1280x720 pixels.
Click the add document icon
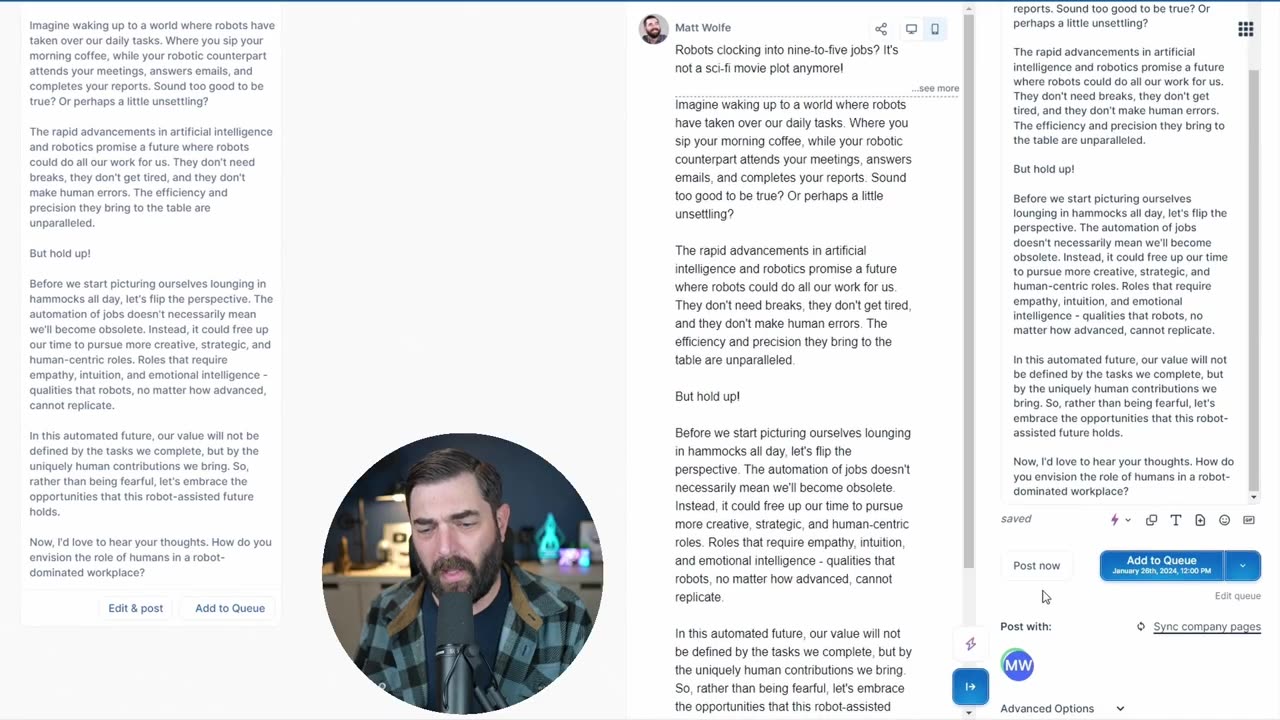pyautogui.click(x=1200, y=520)
